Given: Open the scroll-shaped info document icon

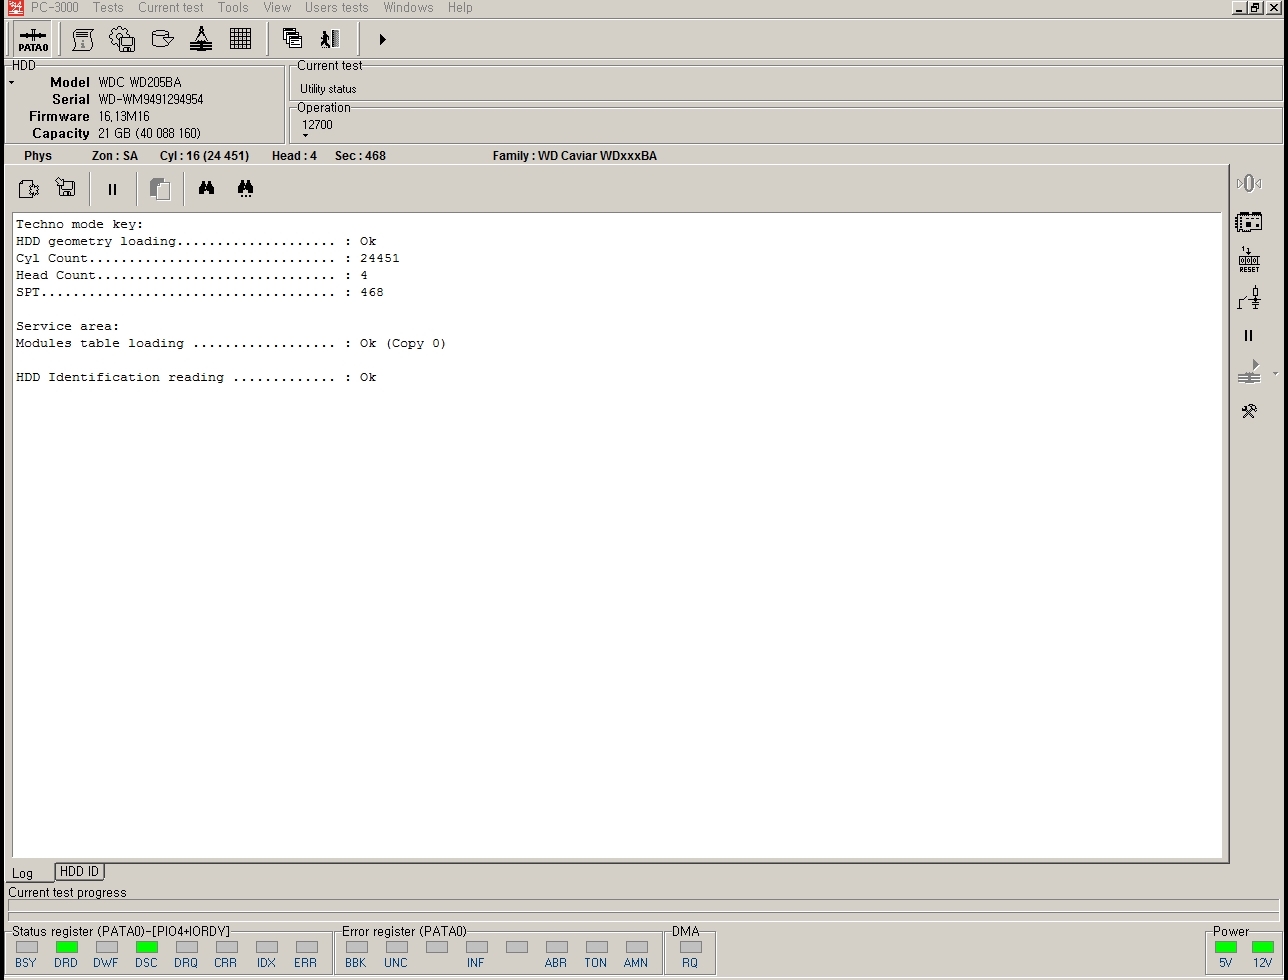Looking at the screenshot, I should [x=83, y=39].
